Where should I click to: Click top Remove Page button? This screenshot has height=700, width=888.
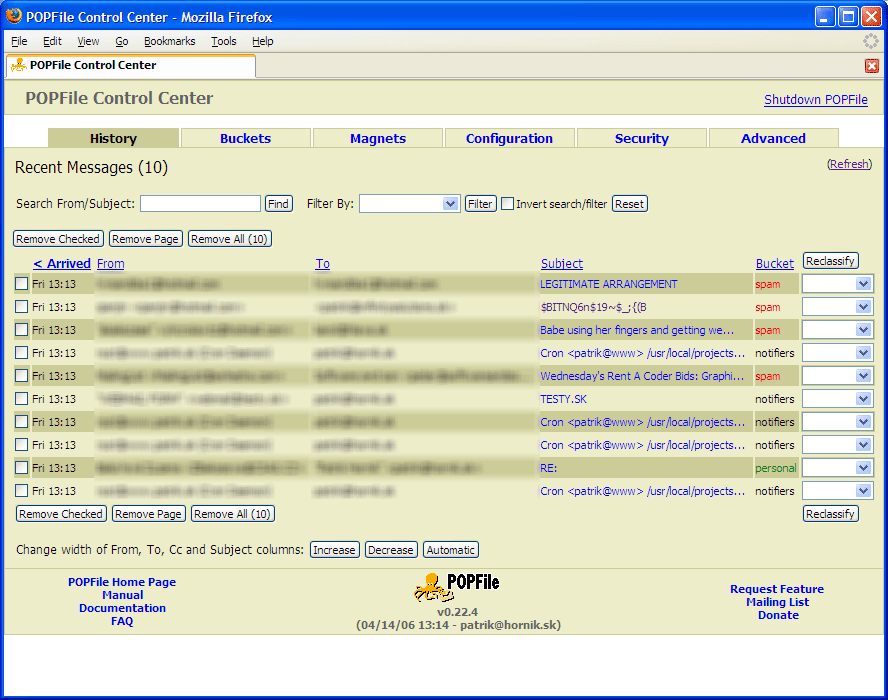(146, 239)
